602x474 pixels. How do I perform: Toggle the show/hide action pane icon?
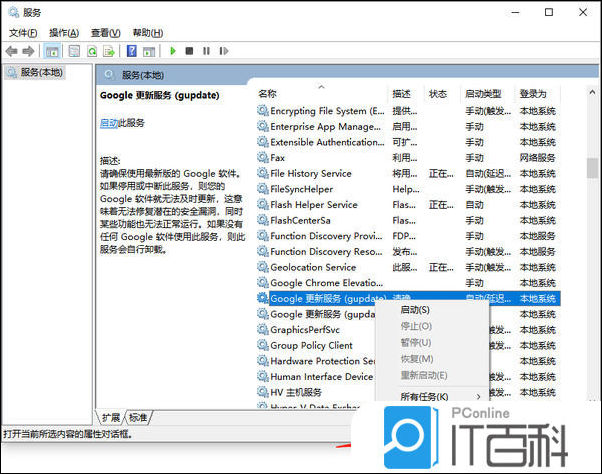coord(149,51)
